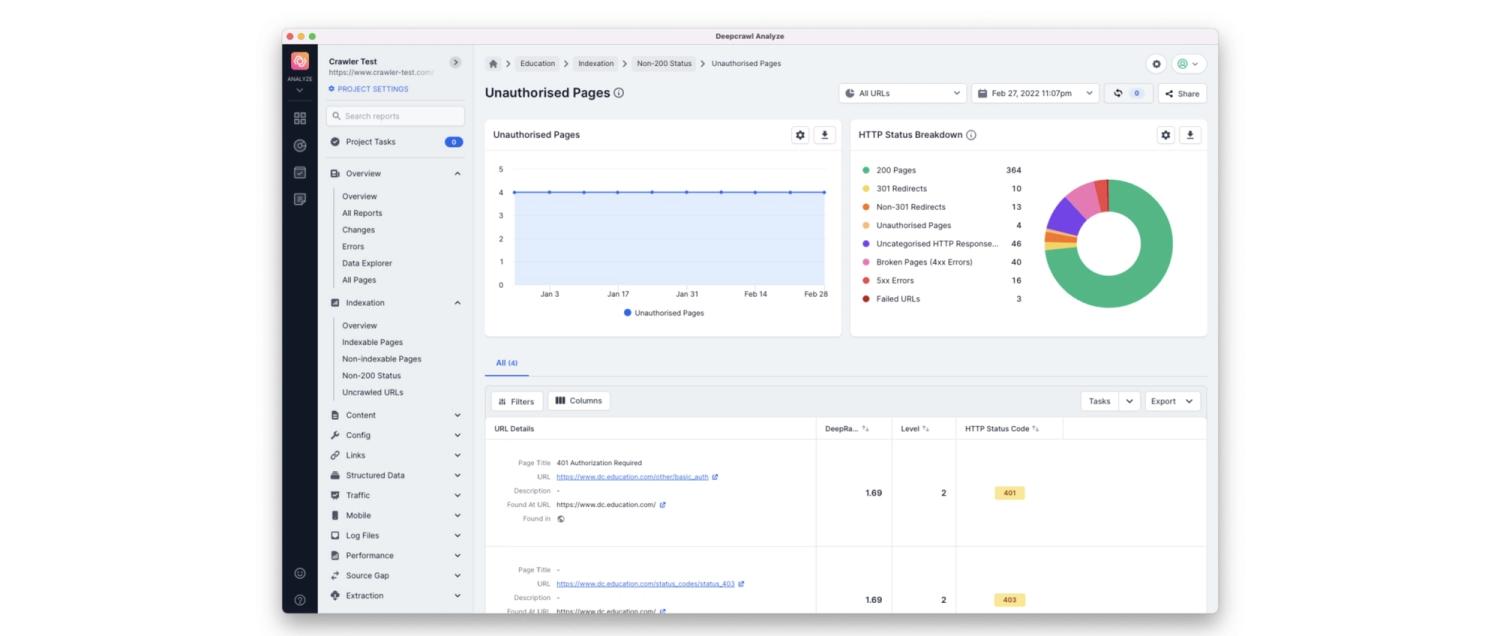Go to Education in the breadcrumb
Viewport: 1500px width, 636px height.
tap(537, 64)
